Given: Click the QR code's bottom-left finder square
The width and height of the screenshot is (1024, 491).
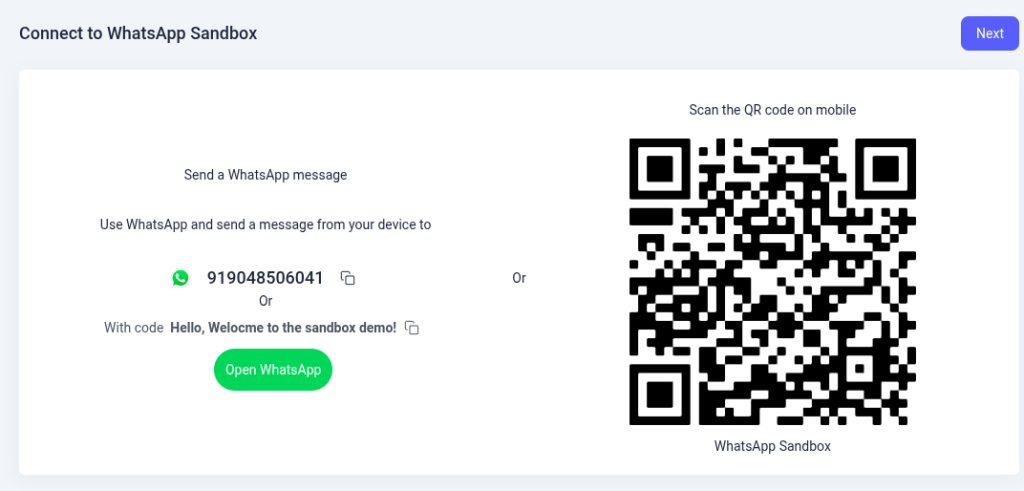Looking at the screenshot, I should pos(660,394).
